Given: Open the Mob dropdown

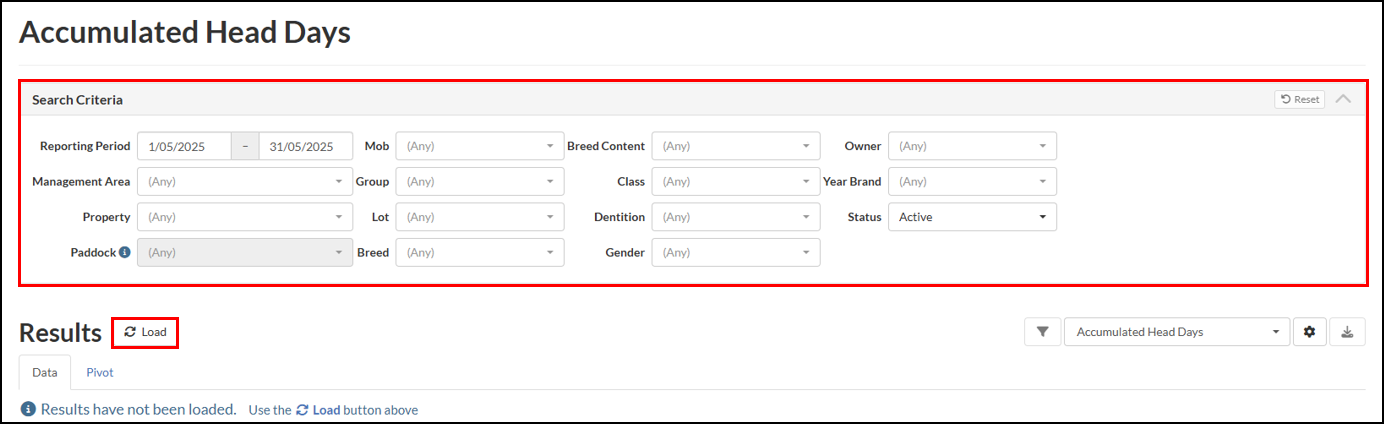Looking at the screenshot, I should pyautogui.click(x=480, y=146).
